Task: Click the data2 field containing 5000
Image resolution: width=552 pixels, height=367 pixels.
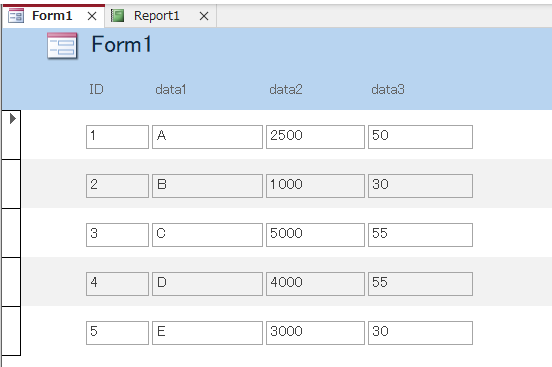Action: click(315, 235)
